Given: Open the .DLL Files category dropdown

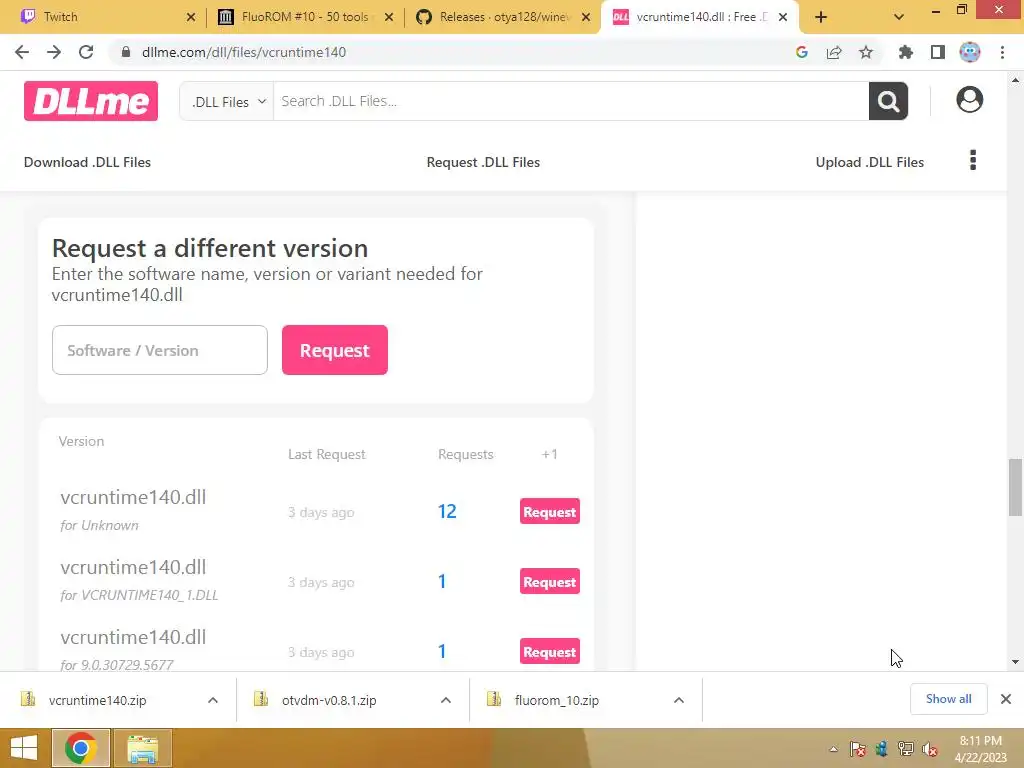Looking at the screenshot, I should click(x=227, y=101).
